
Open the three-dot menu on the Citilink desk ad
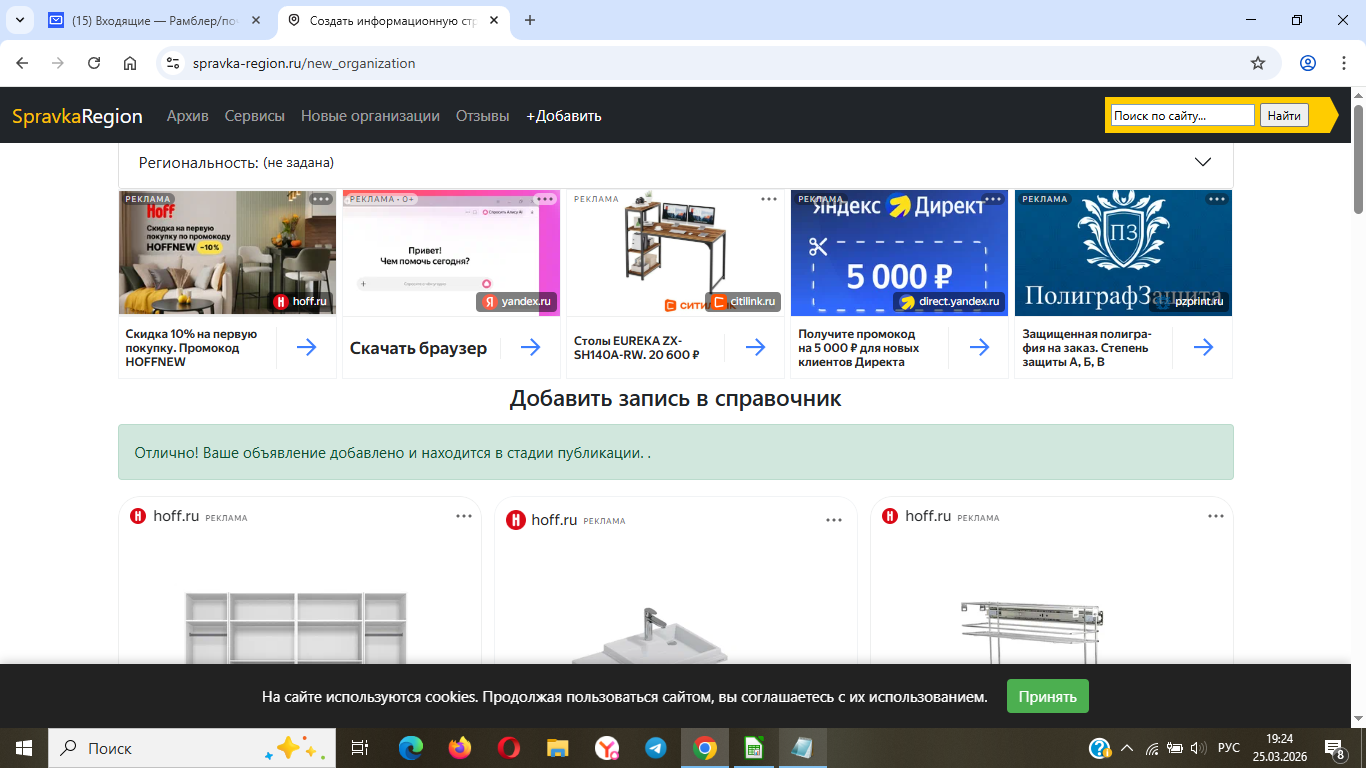pos(769,199)
